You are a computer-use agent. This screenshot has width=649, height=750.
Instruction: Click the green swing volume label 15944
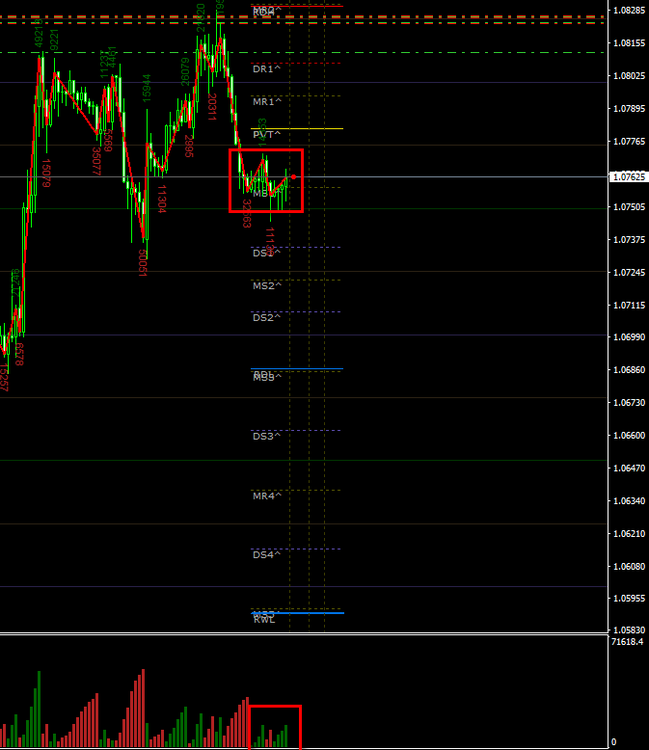point(146,88)
